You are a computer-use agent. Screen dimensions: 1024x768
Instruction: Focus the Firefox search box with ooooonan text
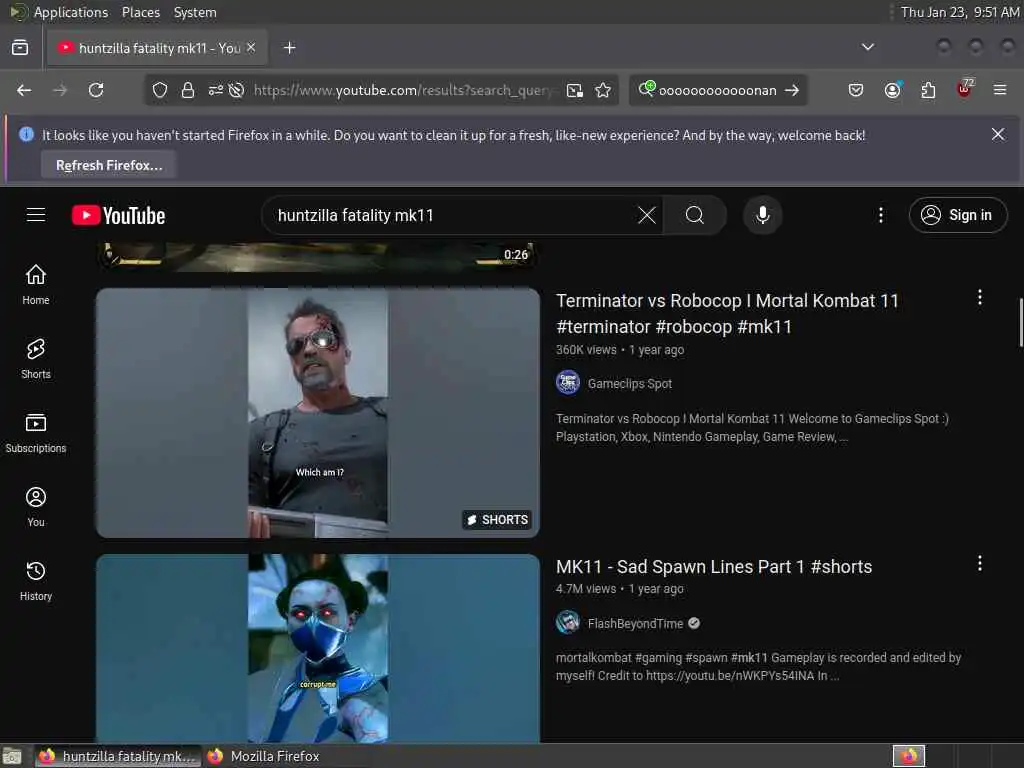pyautogui.click(x=717, y=90)
